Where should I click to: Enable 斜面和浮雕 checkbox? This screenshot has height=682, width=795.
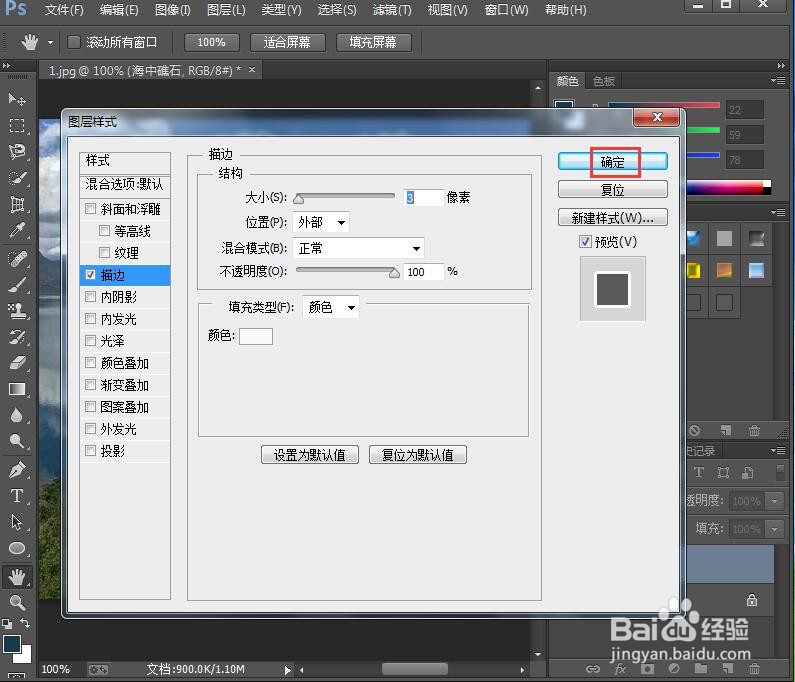click(x=91, y=209)
